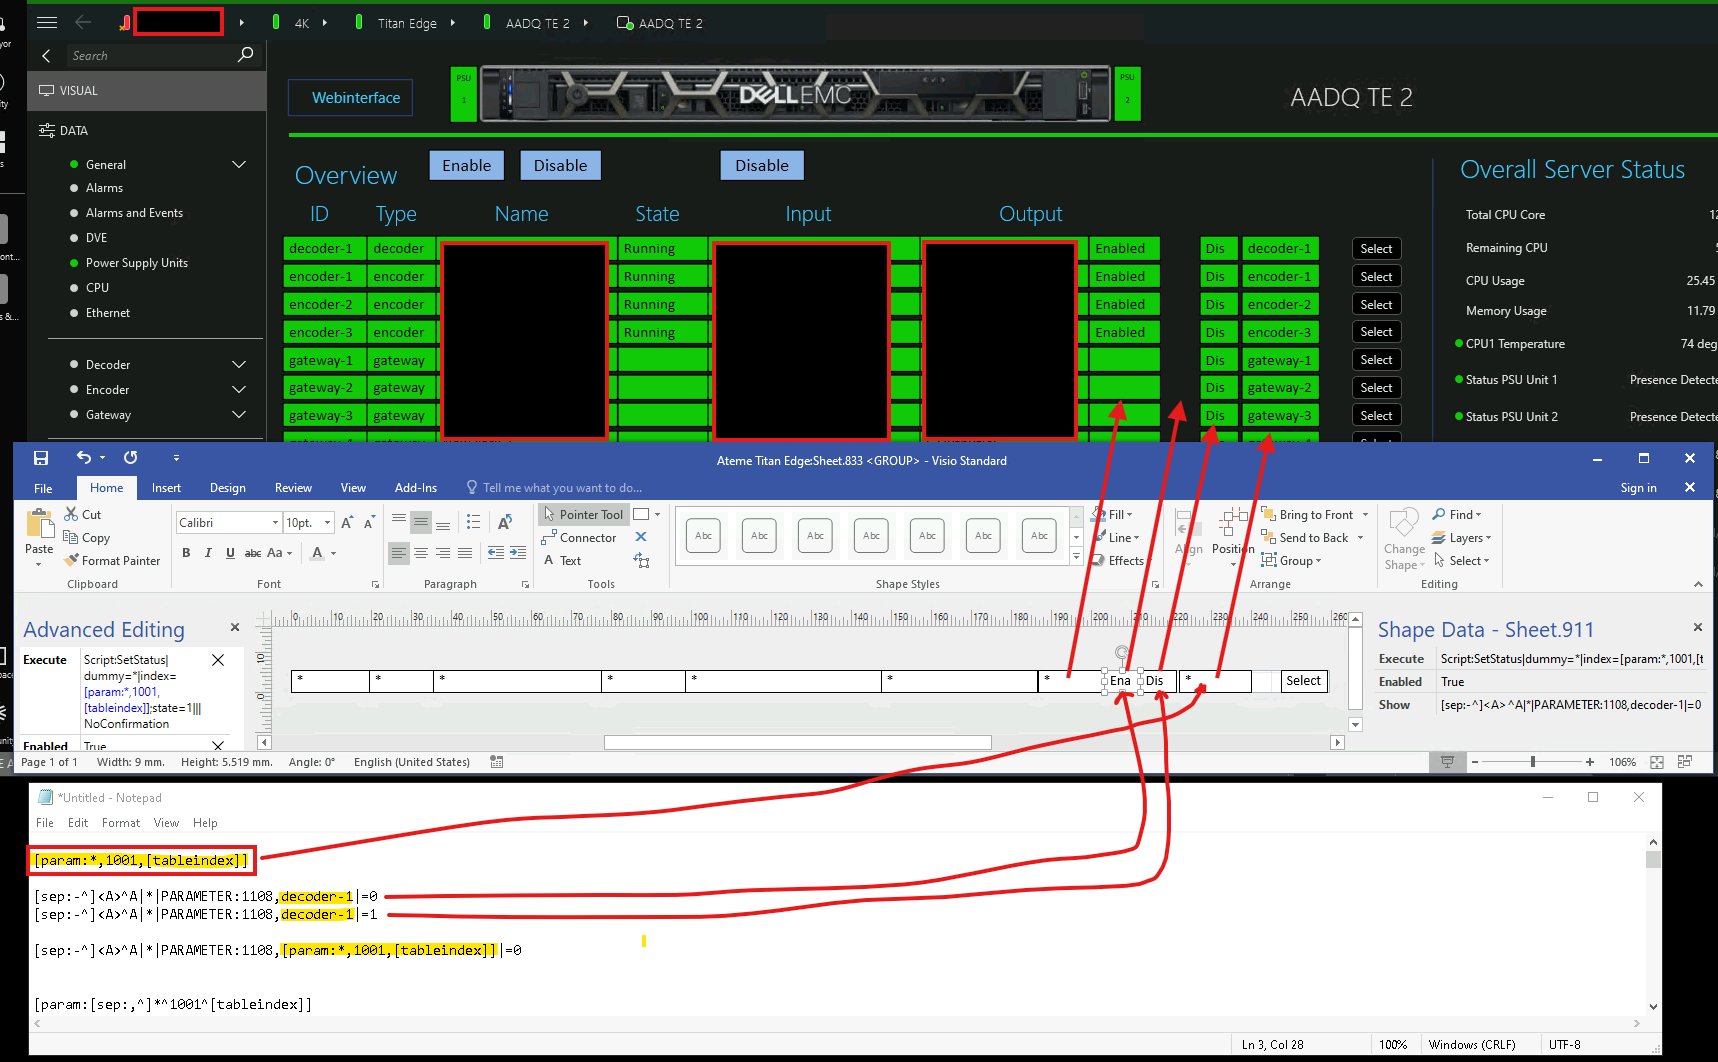Click the first Enable button in Overview
This screenshot has width=1718, height=1062.
(x=467, y=166)
